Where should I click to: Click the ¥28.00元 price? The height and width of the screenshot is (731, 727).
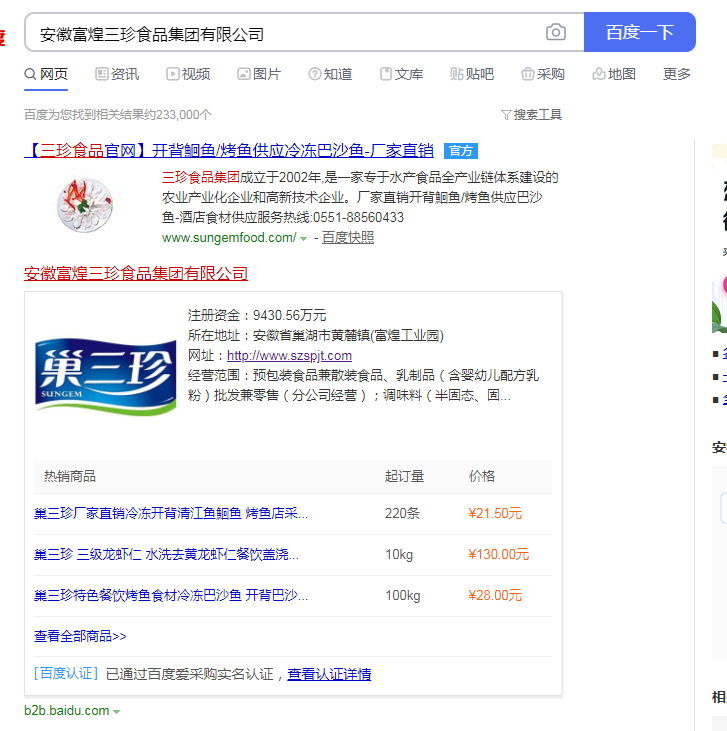click(x=495, y=595)
